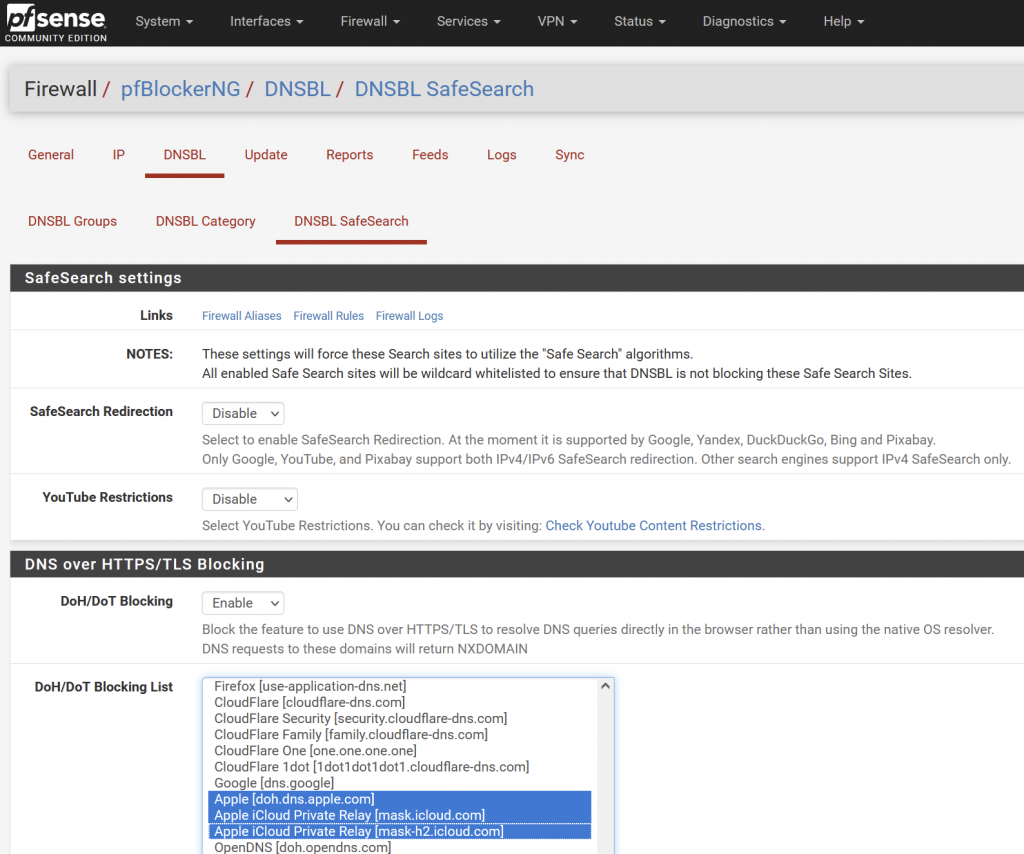Open the DNSBL Category sub-tab
The image size is (1024, 854).
[205, 221]
